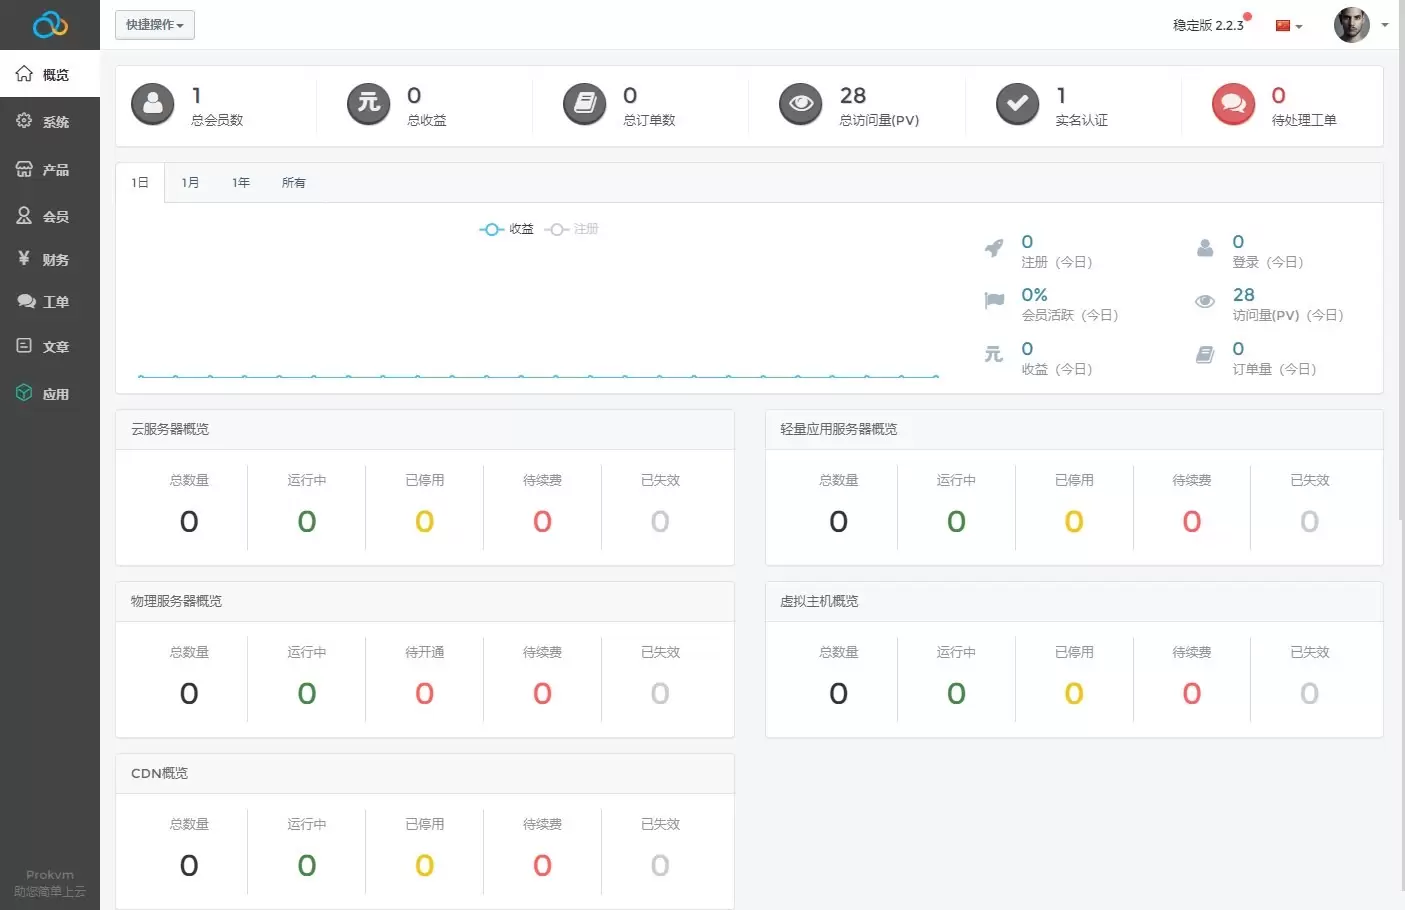Expand the arrow beside the user avatar
Image resolution: width=1405 pixels, height=910 pixels.
(x=1385, y=25)
